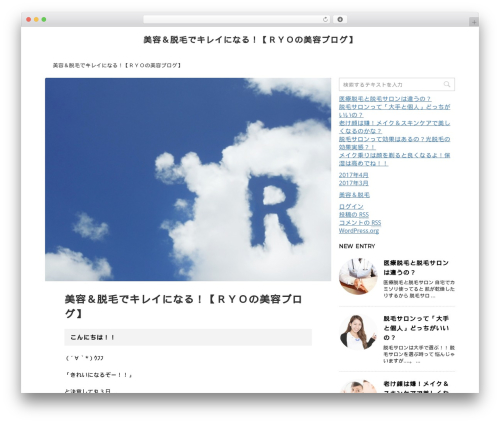Viewport: 500px width, 423px height.
Task: Click excerpt text 医療脱毛と脱毛サロン 自宅で
Action: (419, 289)
